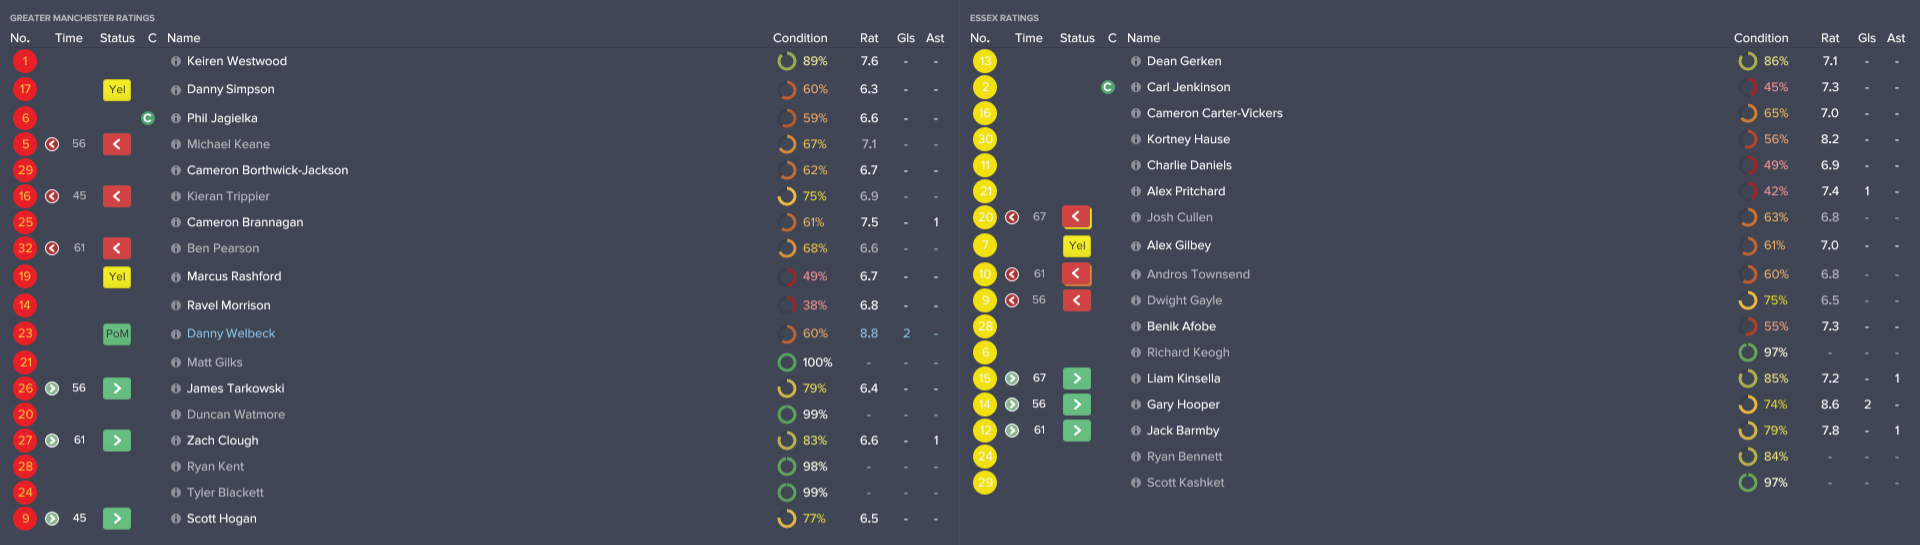Screen dimensions: 1920x545
Task: Click Gary Hooper's green sub-on arrow
Action: coord(1077,404)
